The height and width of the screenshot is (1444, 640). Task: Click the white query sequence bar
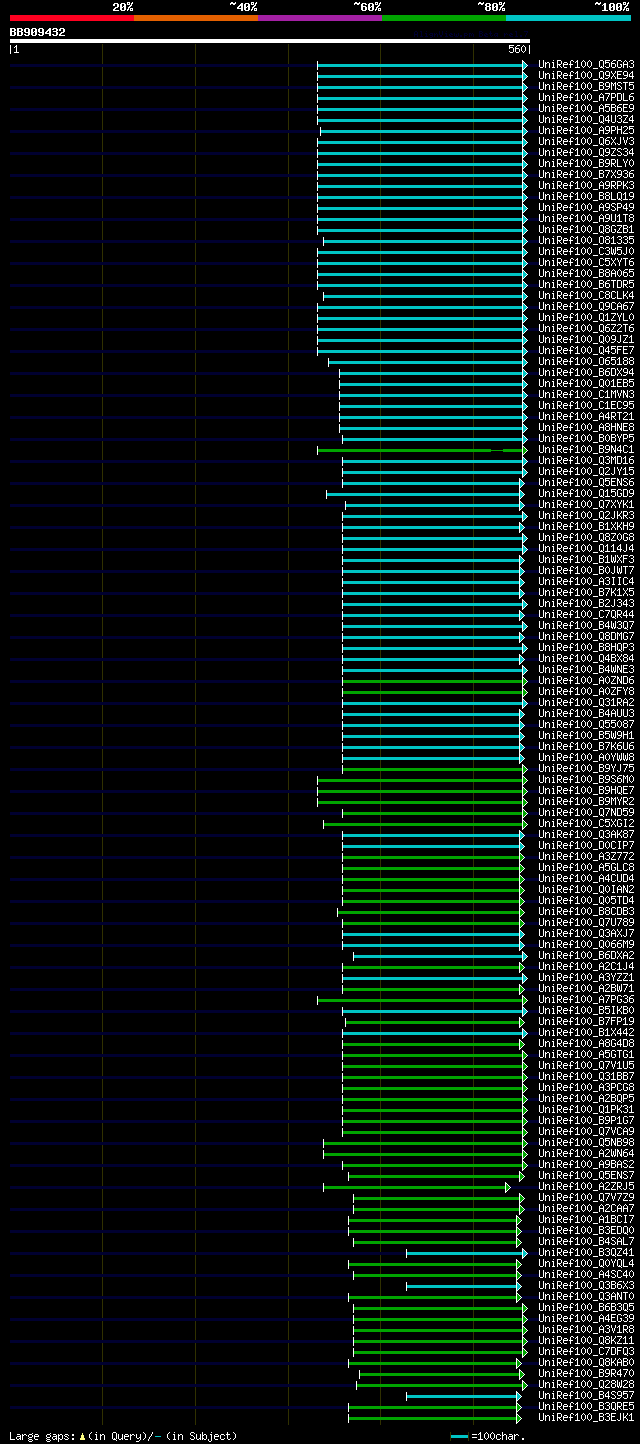[x=270, y=41]
